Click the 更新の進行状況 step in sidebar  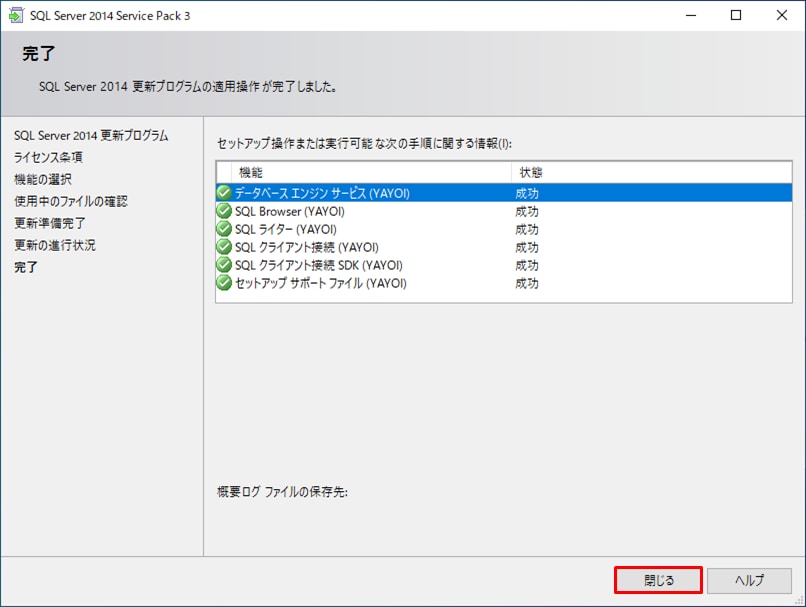point(55,245)
